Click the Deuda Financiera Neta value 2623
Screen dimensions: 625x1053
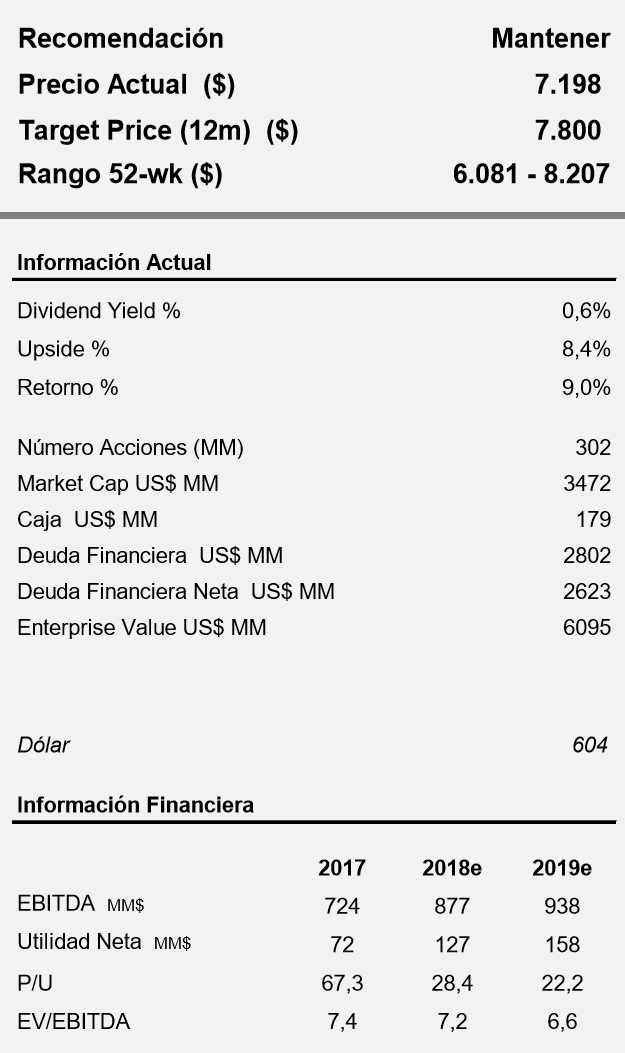point(587,592)
